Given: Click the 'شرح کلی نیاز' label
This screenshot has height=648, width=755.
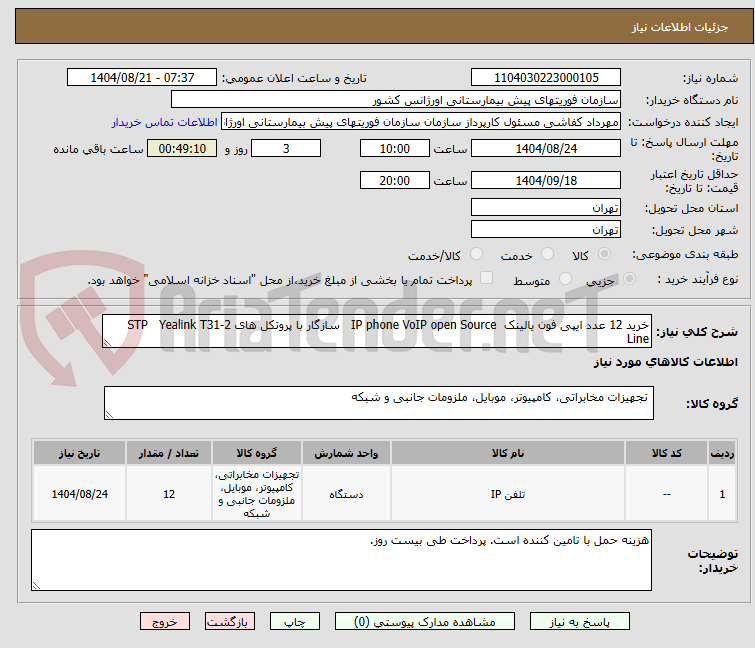Looking at the screenshot, I should (x=697, y=332).
